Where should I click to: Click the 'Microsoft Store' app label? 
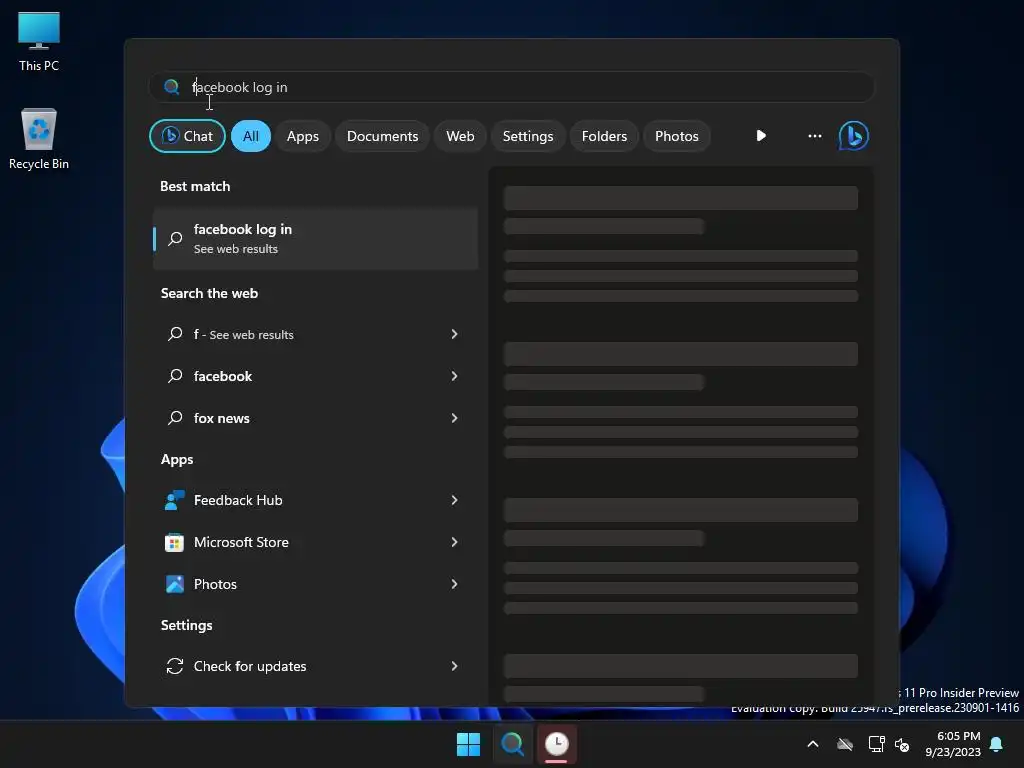point(241,542)
